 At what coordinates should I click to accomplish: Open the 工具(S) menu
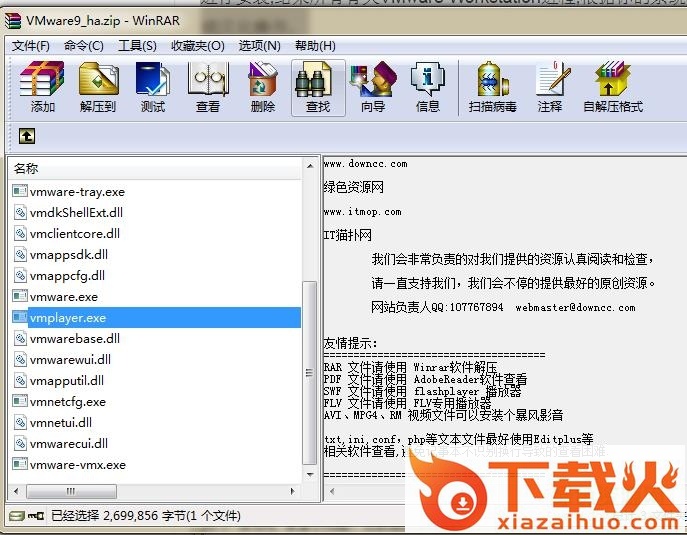click(137, 46)
